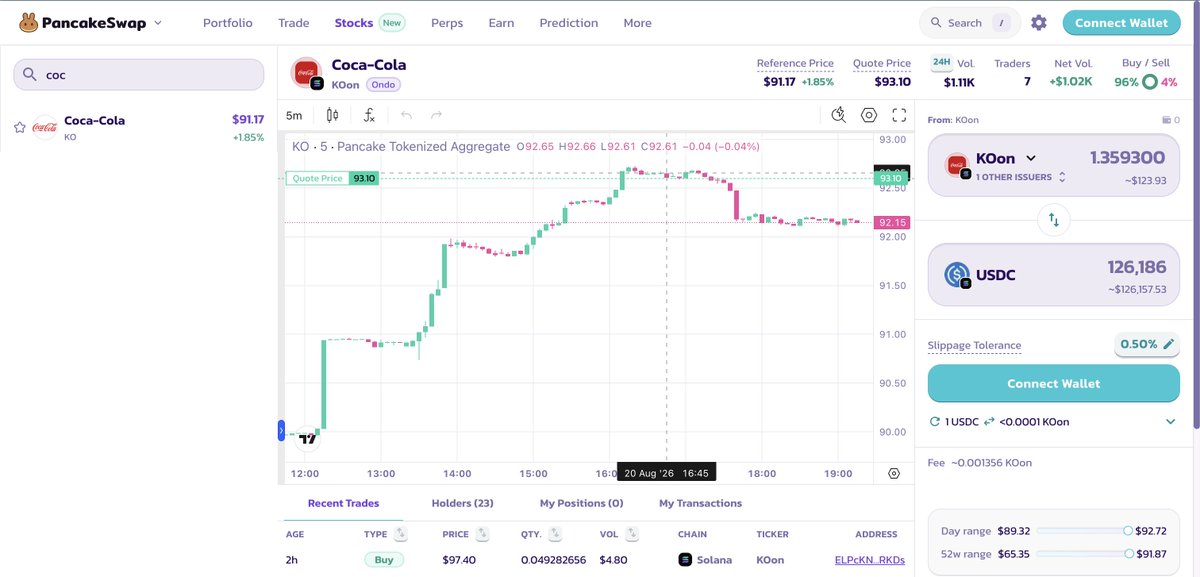Click the Buy type badge
This screenshot has width=1200, height=577.
[x=384, y=560]
